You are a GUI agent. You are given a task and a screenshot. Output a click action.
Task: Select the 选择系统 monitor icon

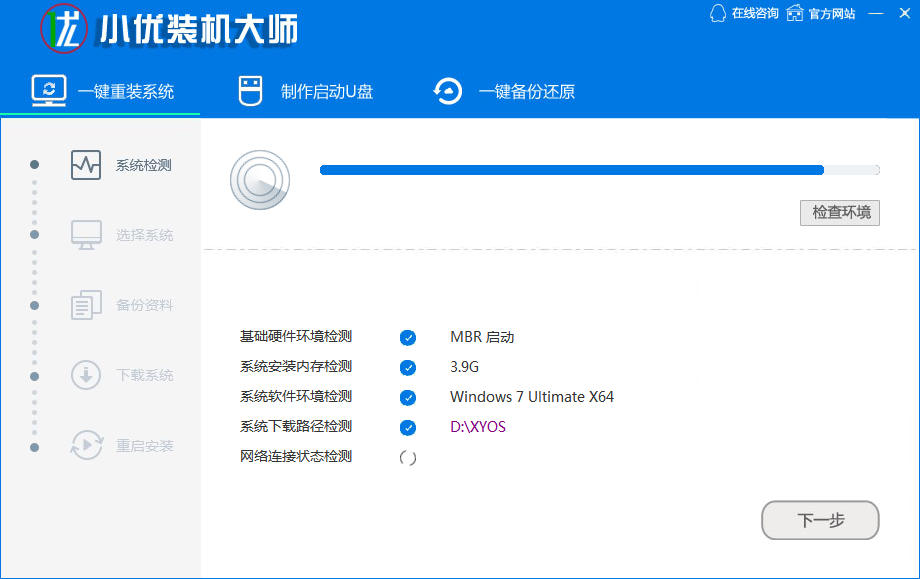86,235
